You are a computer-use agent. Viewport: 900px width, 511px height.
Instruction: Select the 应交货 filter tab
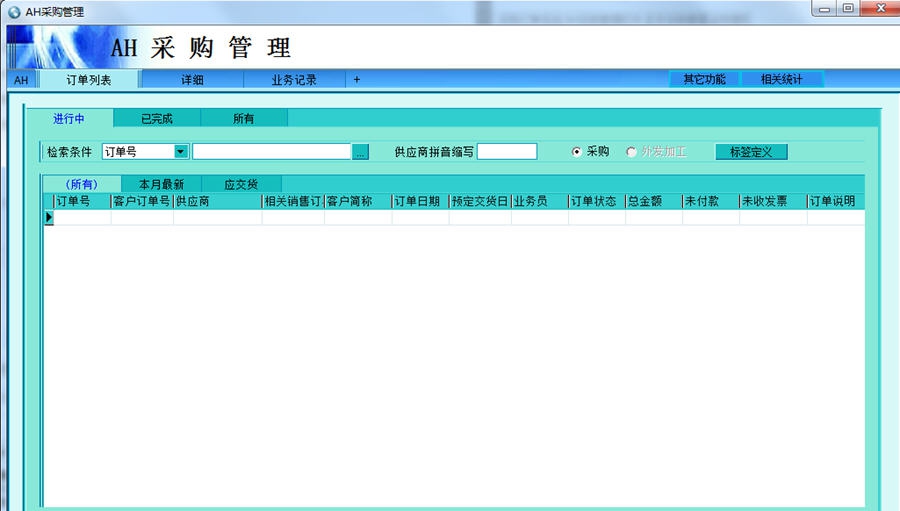point(241,184)
